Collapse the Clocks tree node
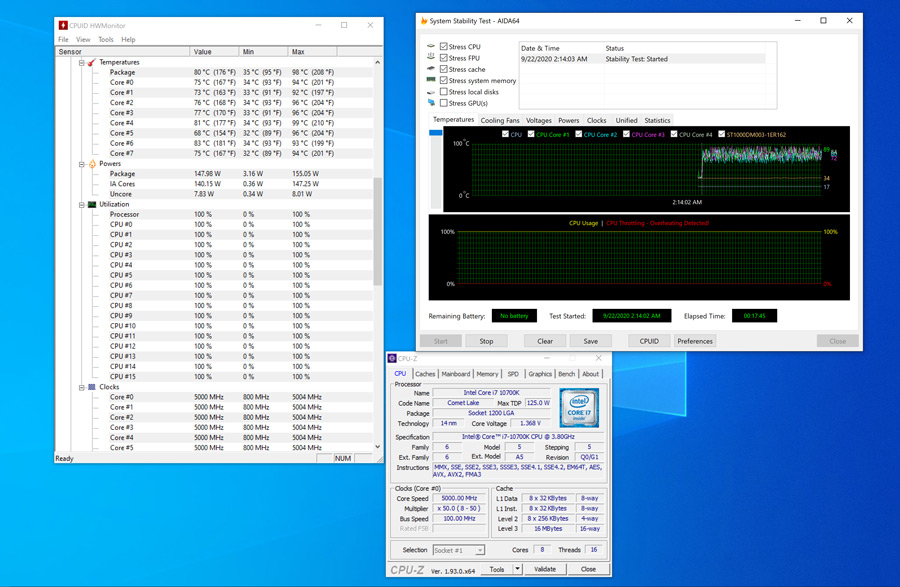 click(x=82, y=387)
